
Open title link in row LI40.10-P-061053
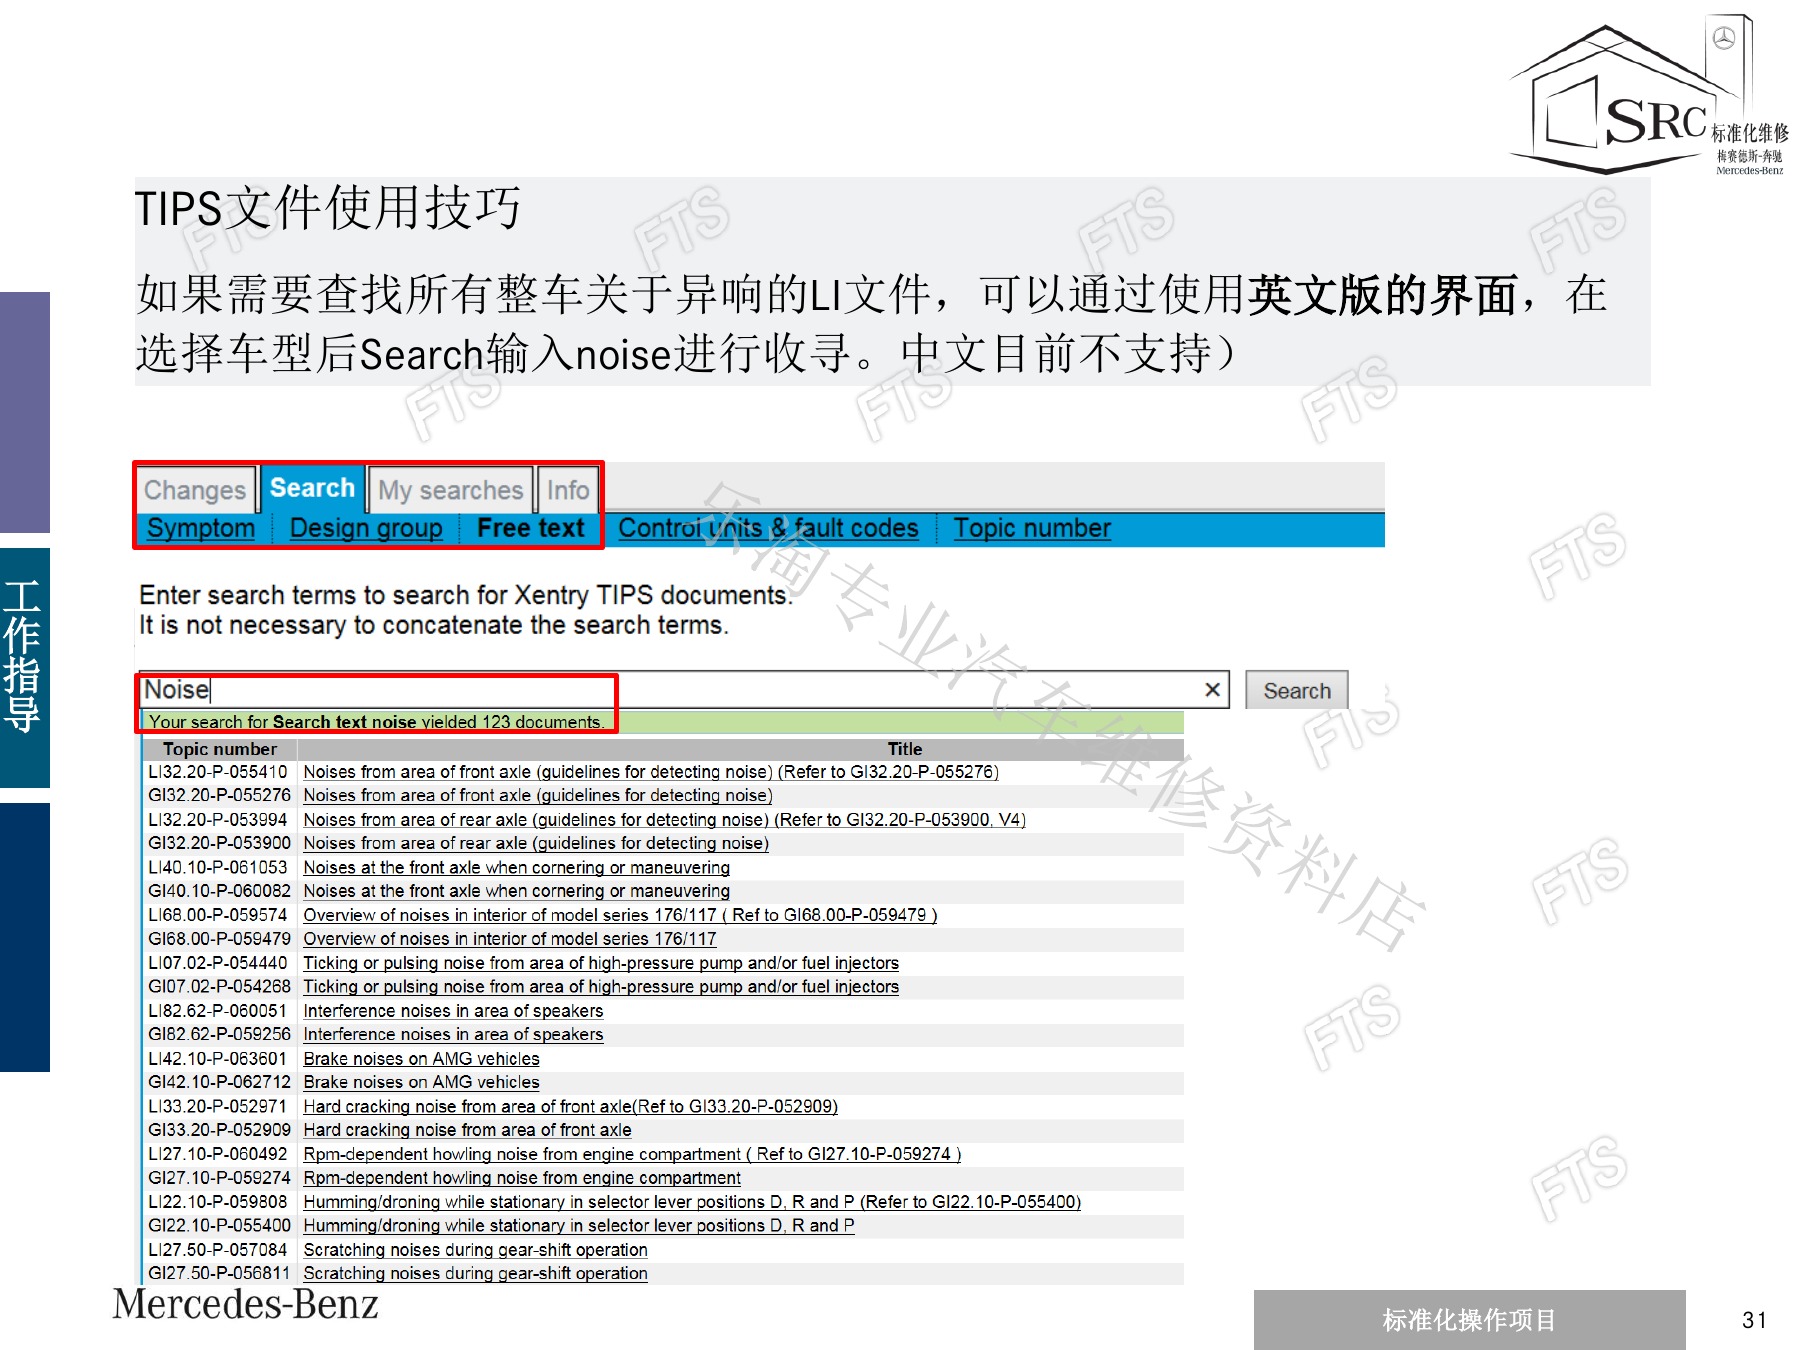[517, 868]
